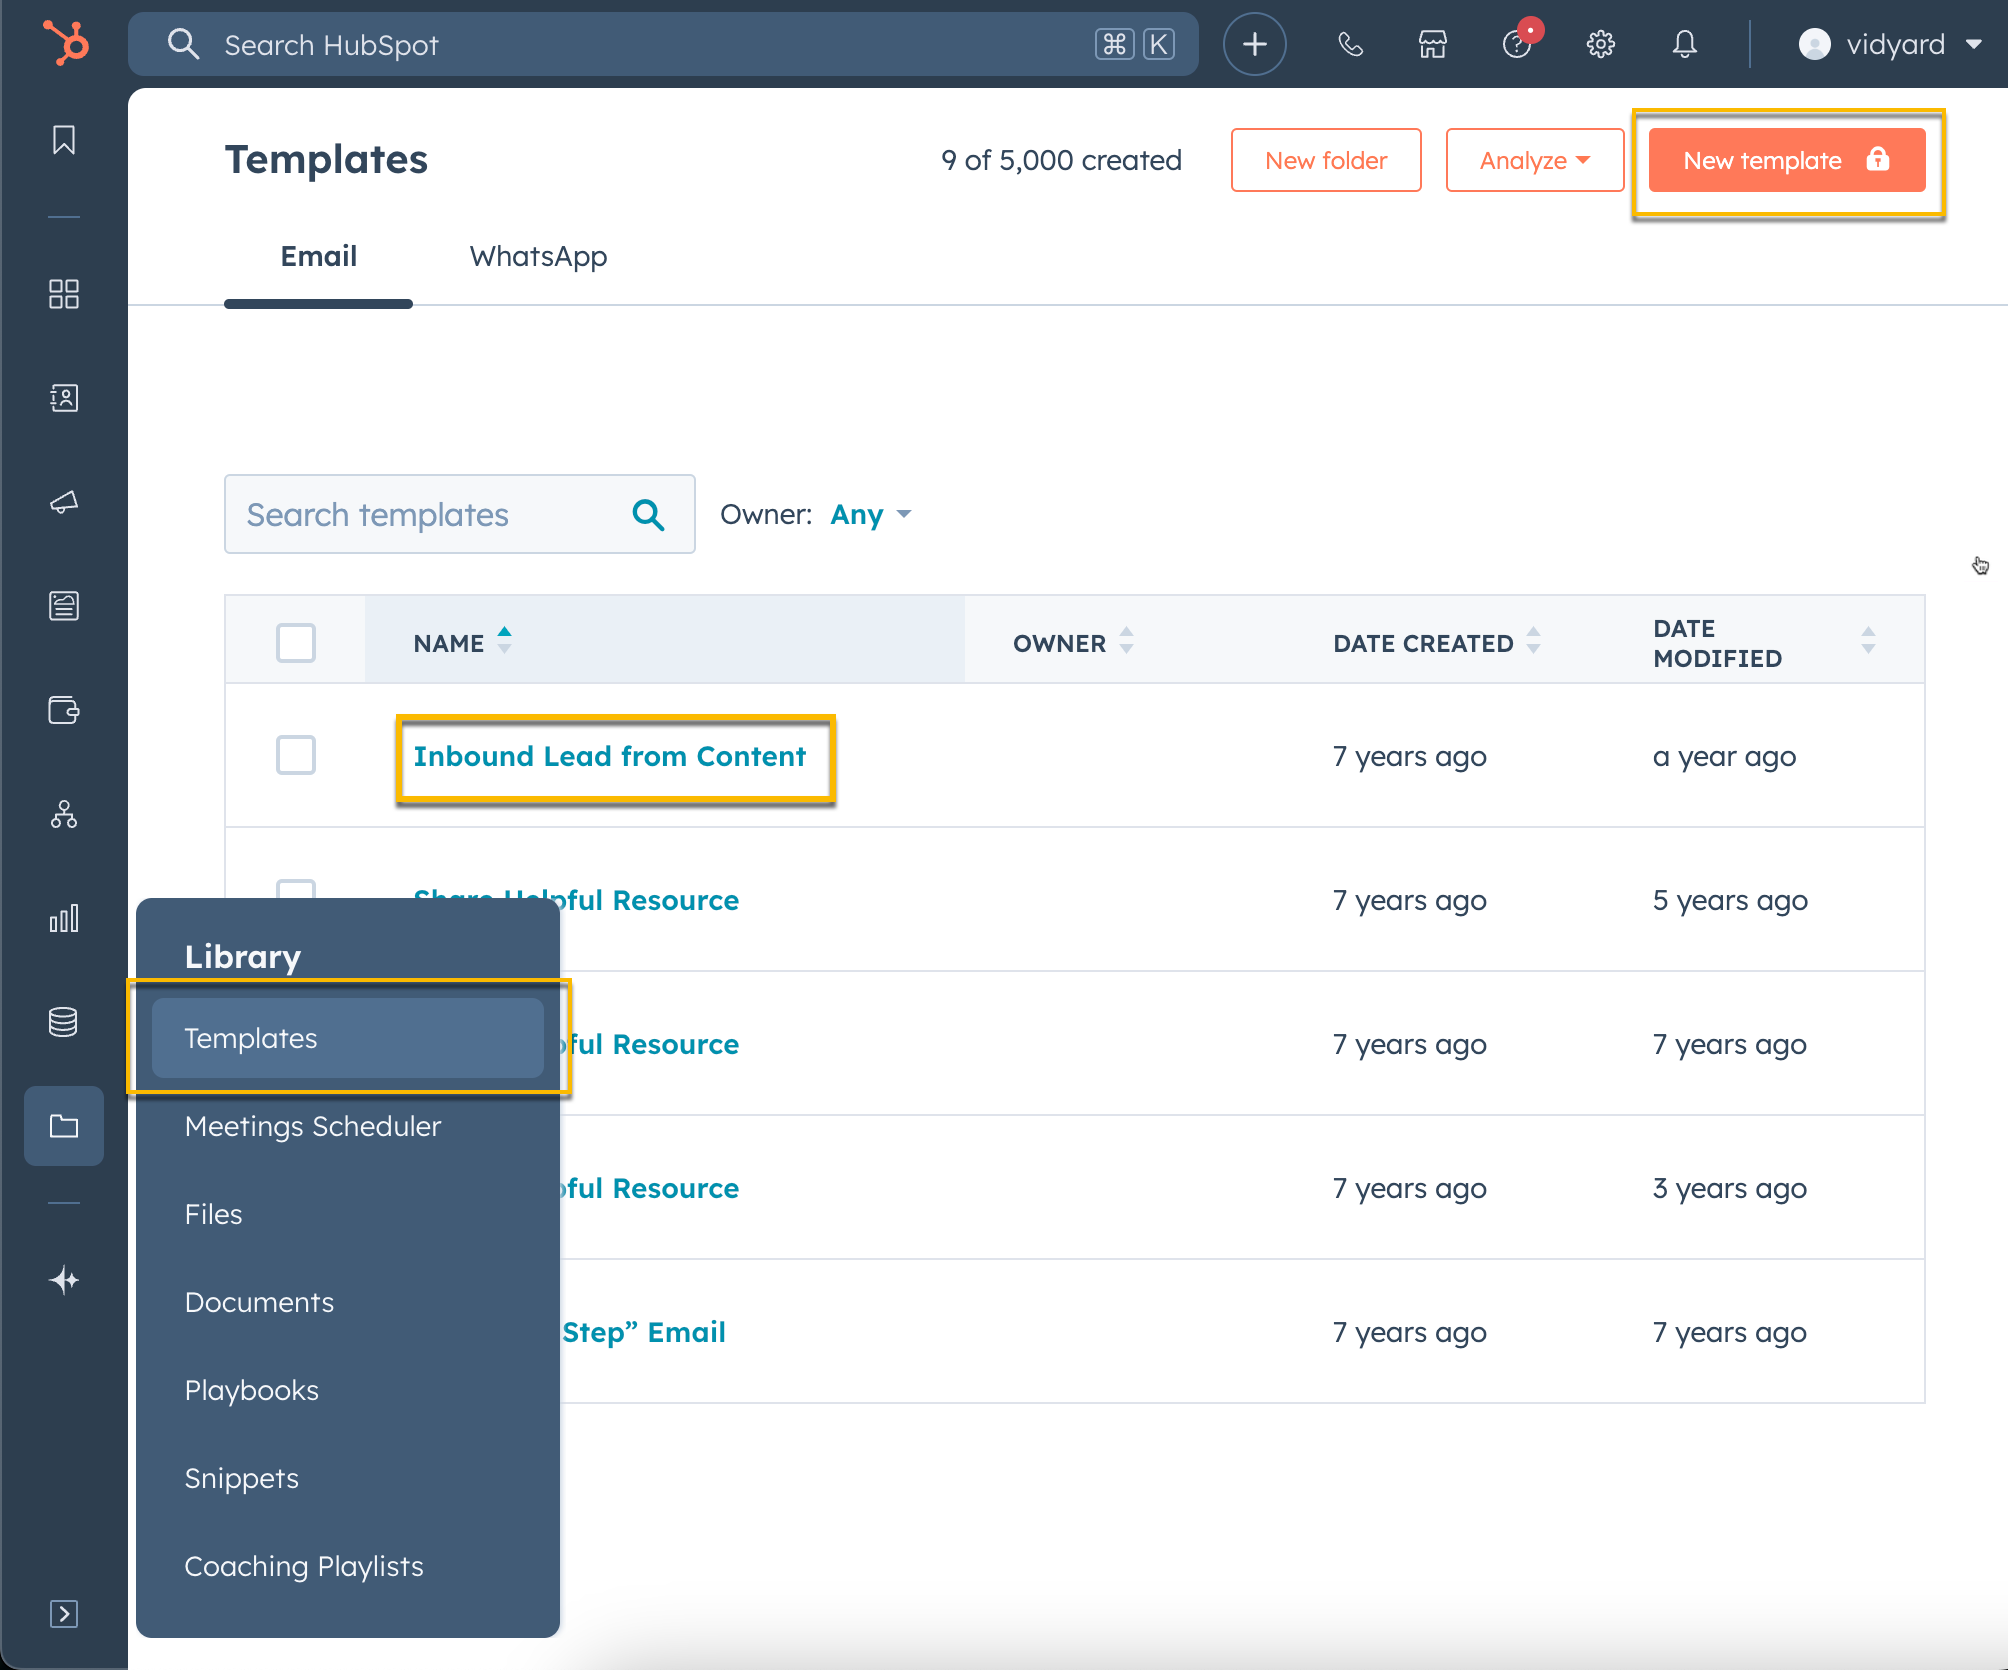Select Meetings Scheduler in Library menu

[313, 1126]
